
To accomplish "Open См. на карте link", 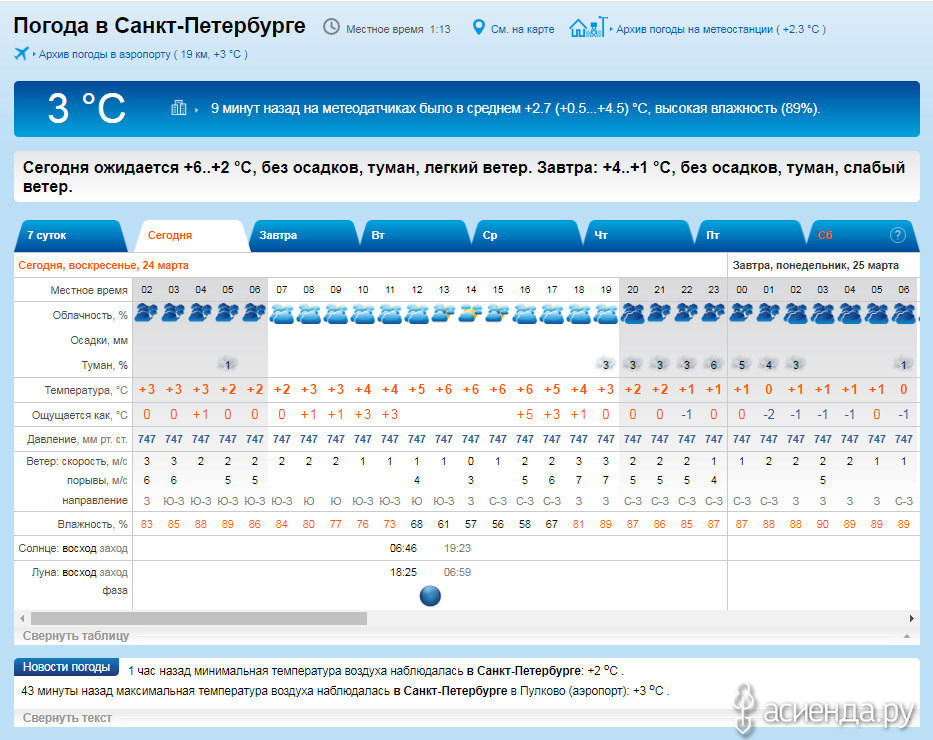I will pyautogui.click(x=522, y=29).
